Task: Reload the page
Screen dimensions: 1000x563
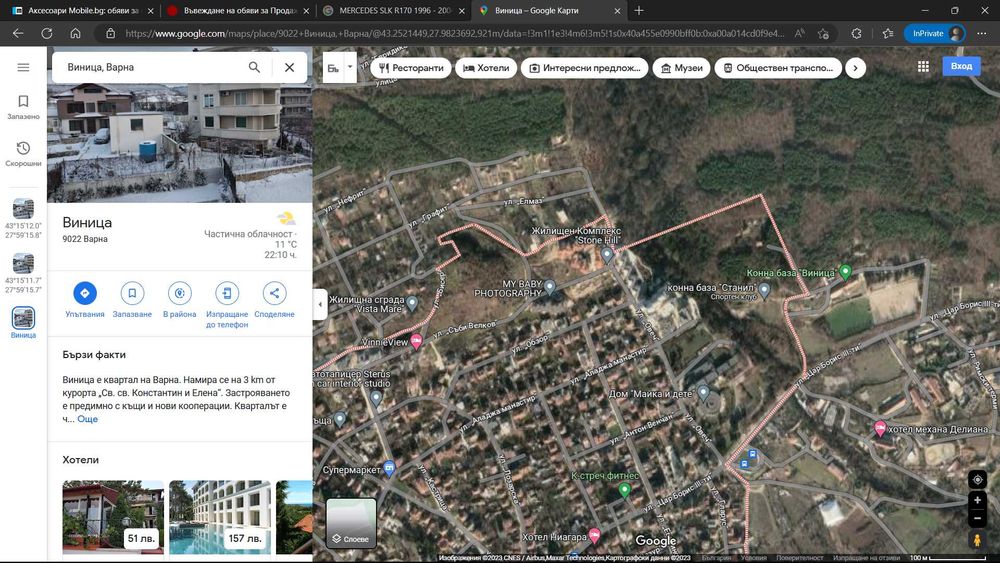Action: (x=47, y=33)
